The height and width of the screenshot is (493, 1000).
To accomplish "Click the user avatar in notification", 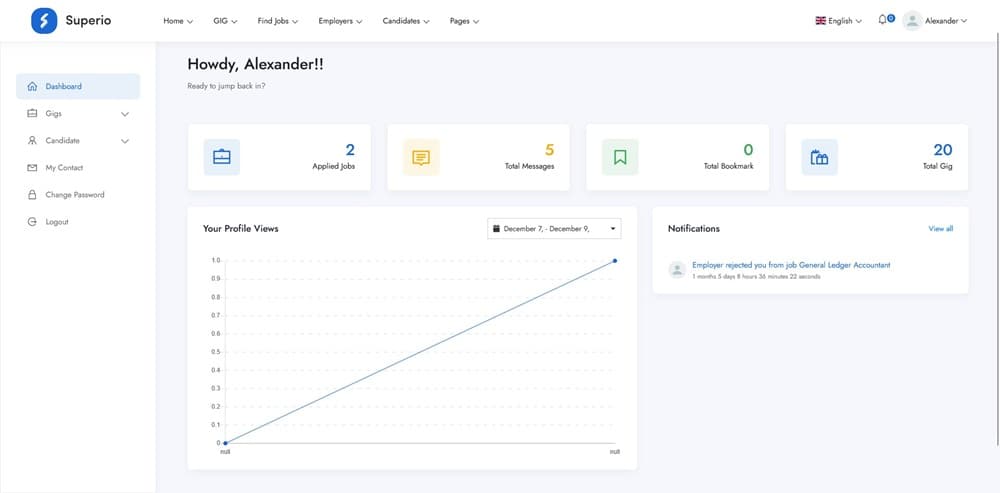I will (677, 269).
